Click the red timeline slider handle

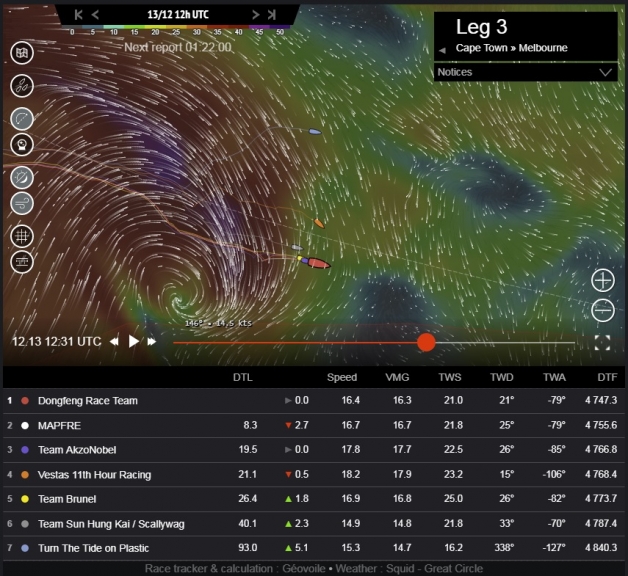(426, 342)
